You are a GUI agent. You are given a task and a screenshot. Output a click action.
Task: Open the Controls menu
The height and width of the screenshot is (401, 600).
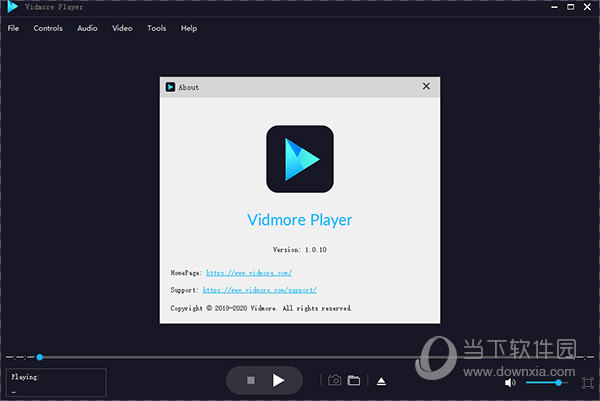(48, 28)
